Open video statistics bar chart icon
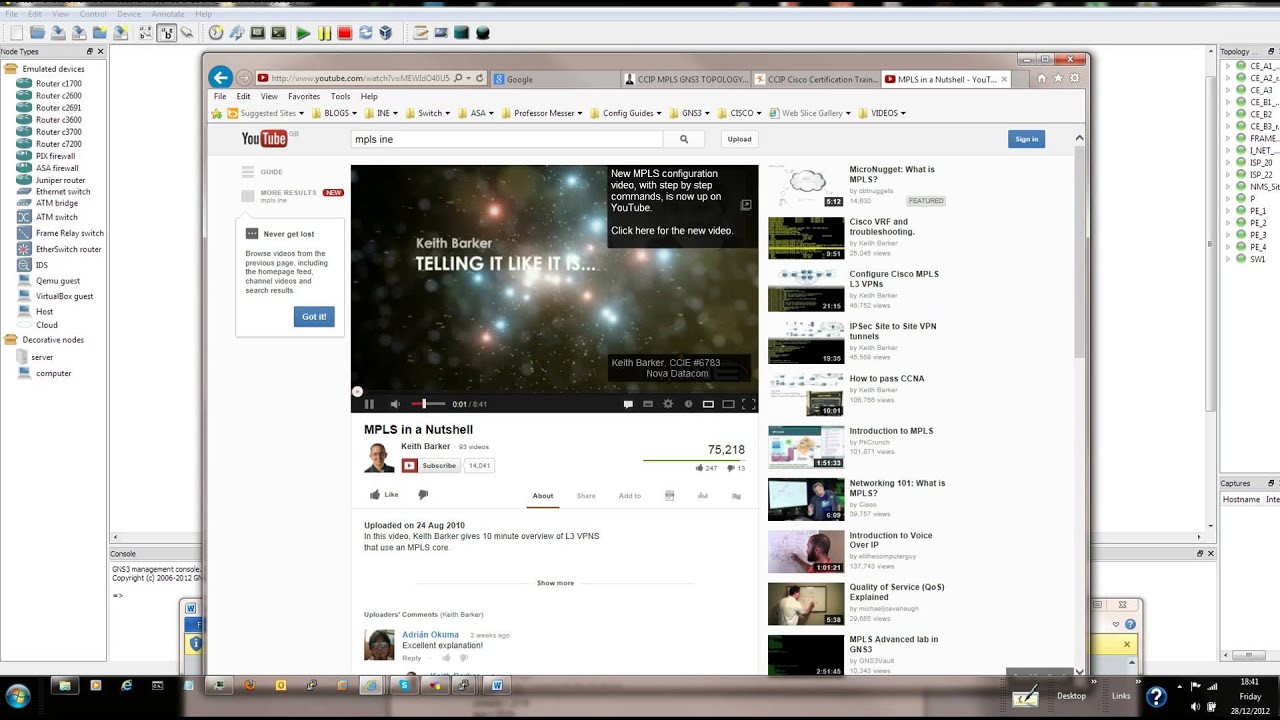 click(x=703, y=496)
